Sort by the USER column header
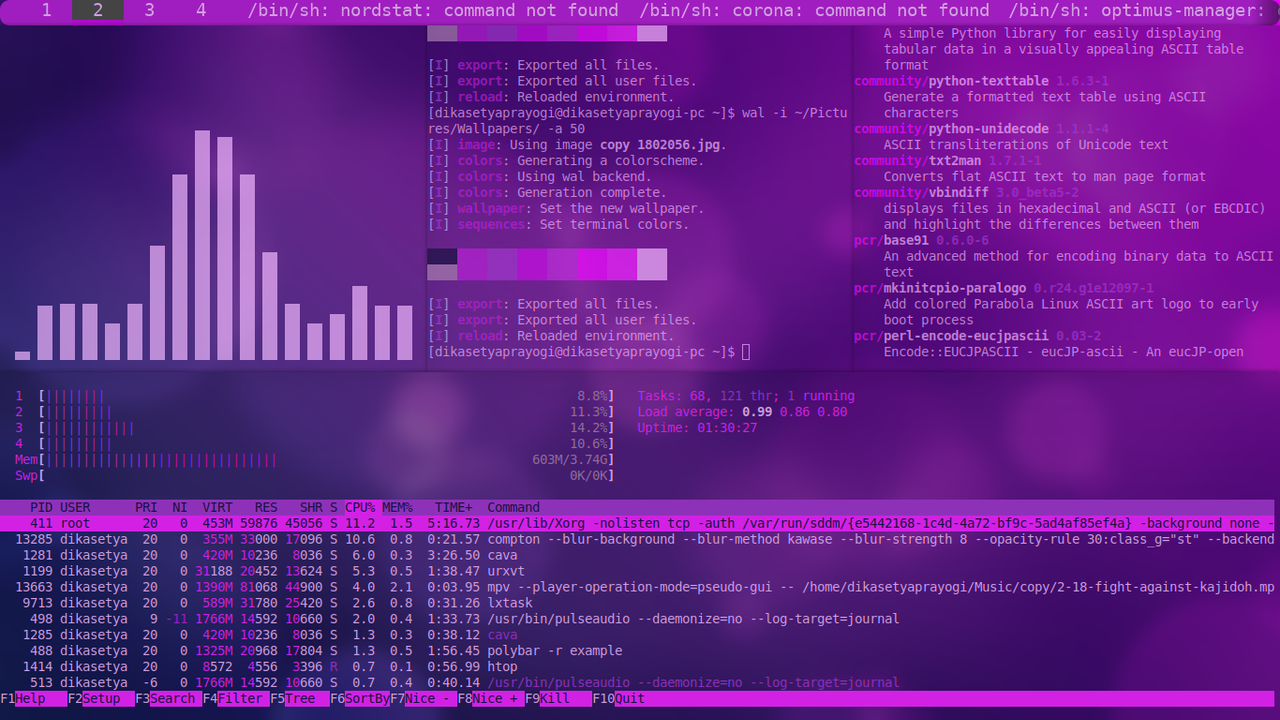 [x=75, y=507]
